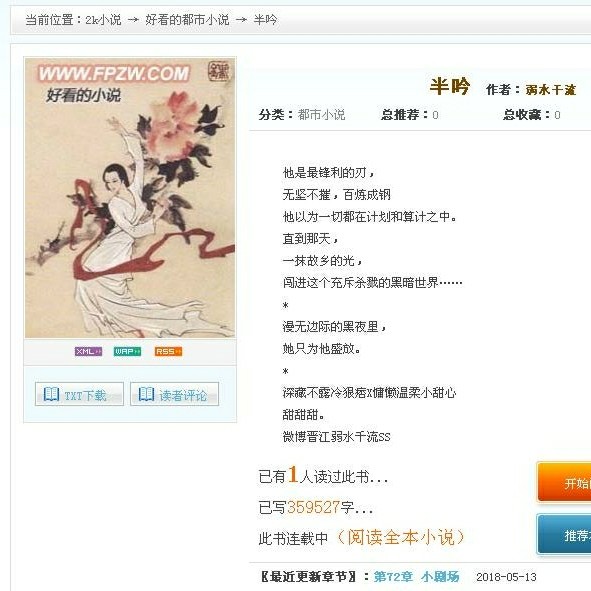
Task: Click the 半吟 breadcrumb item
Action: [265, 20]
